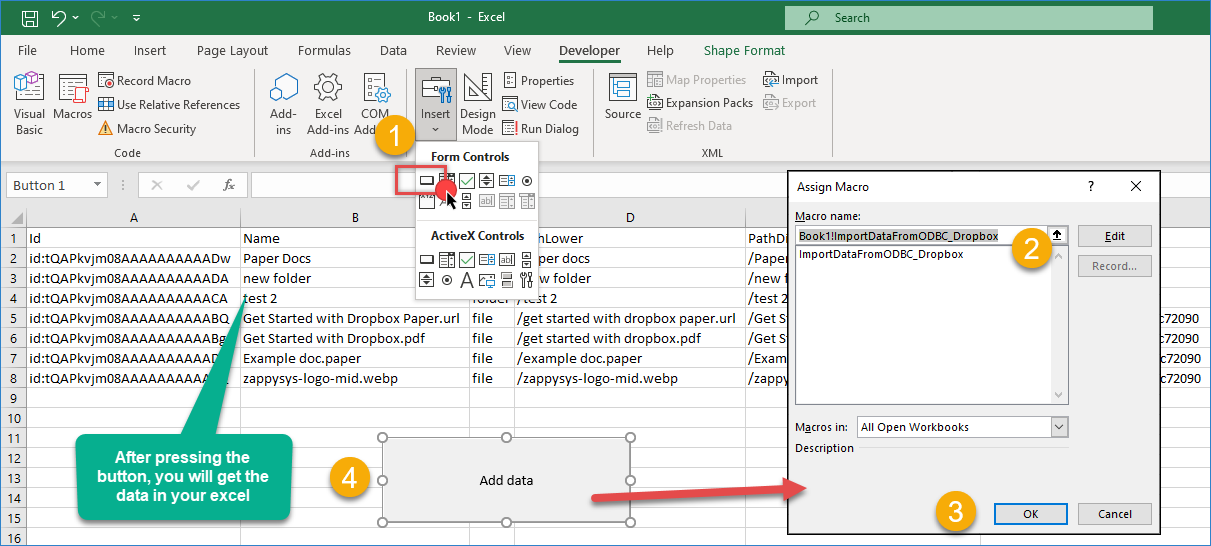Click View Code

click(x=540, y=105)
